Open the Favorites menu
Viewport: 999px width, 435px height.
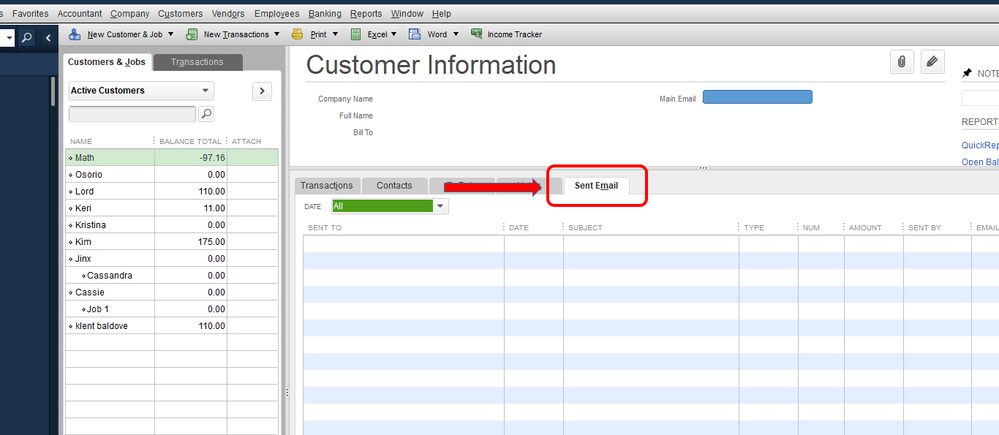tap(30, 13)
